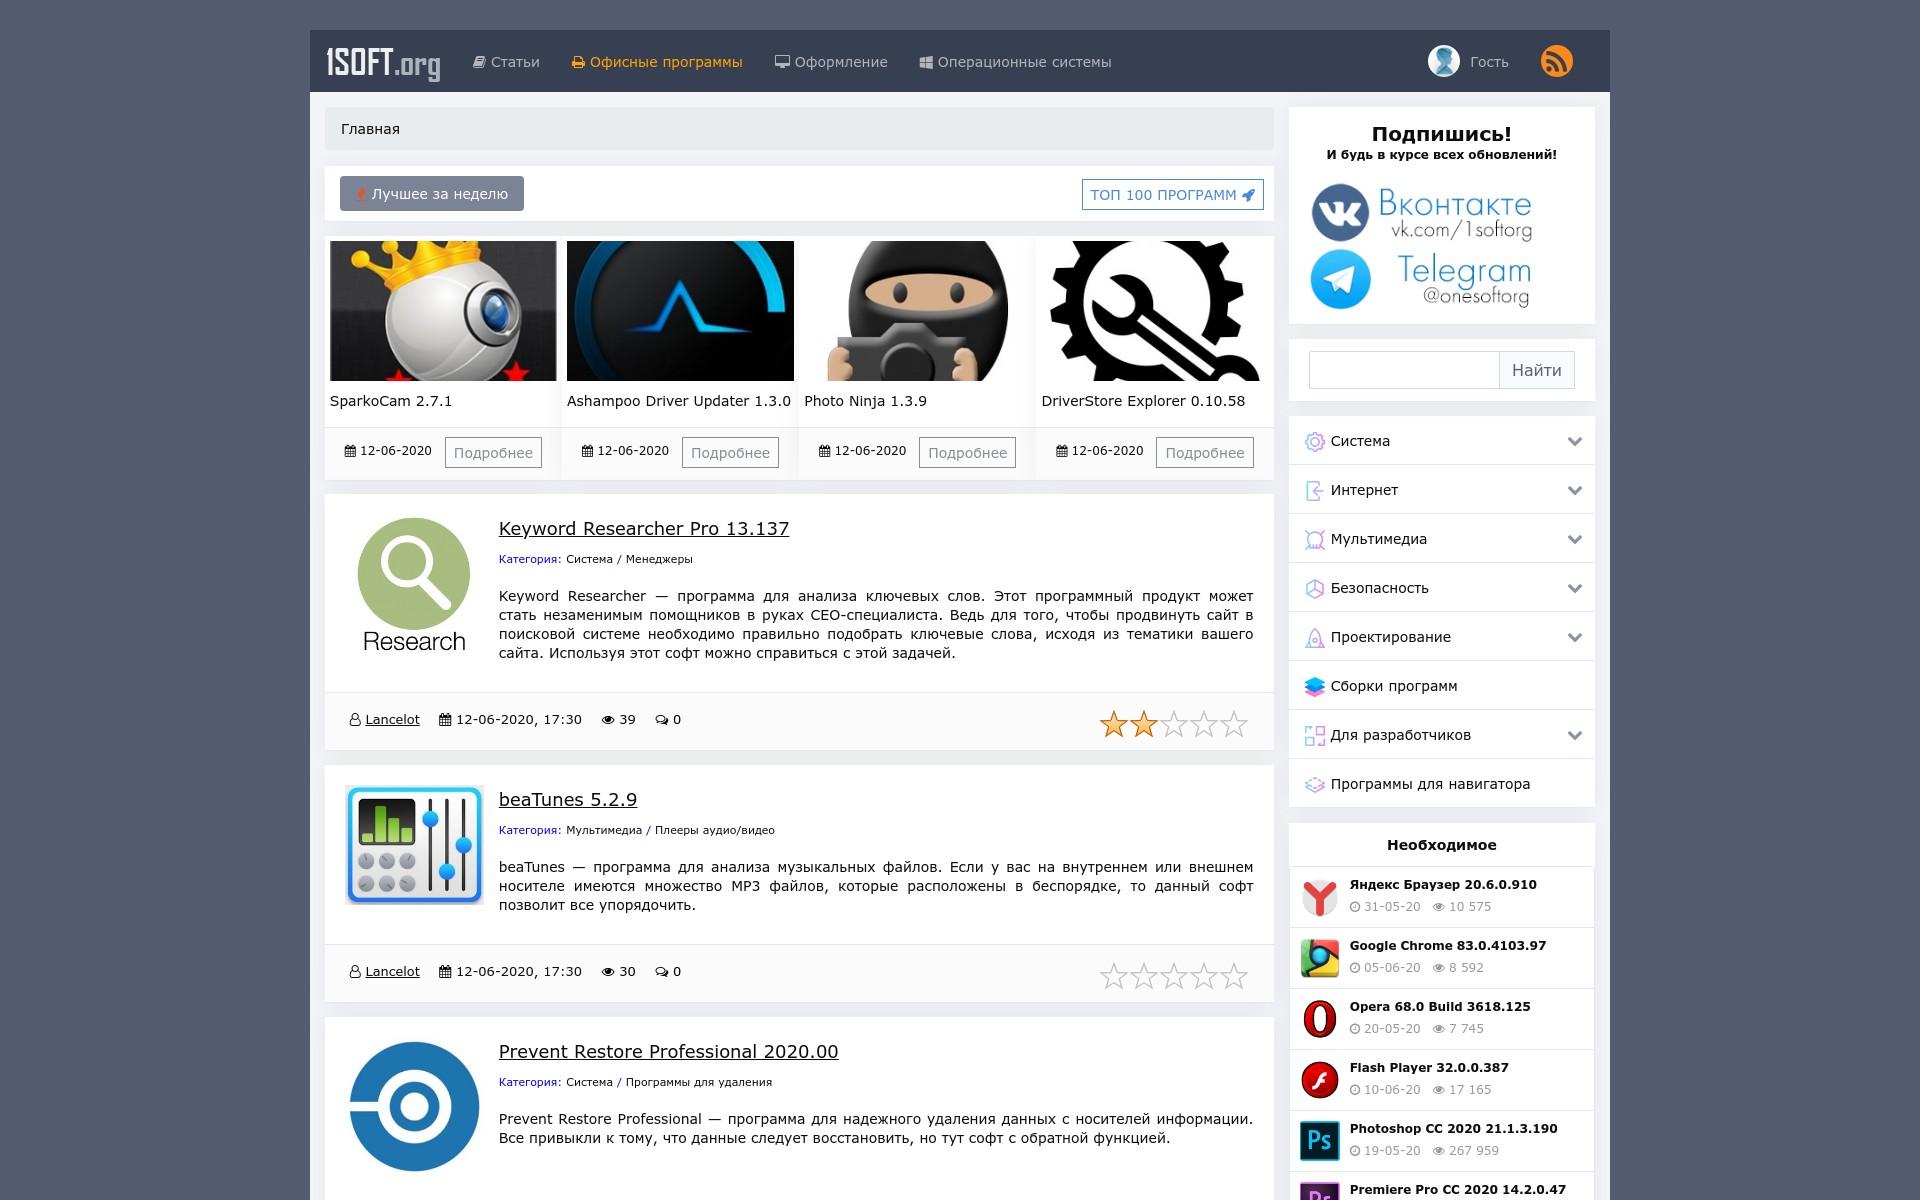Click the Google Chrome sidebar icon
Screen dimensions: 1920x1200
tap(1319, 958)
